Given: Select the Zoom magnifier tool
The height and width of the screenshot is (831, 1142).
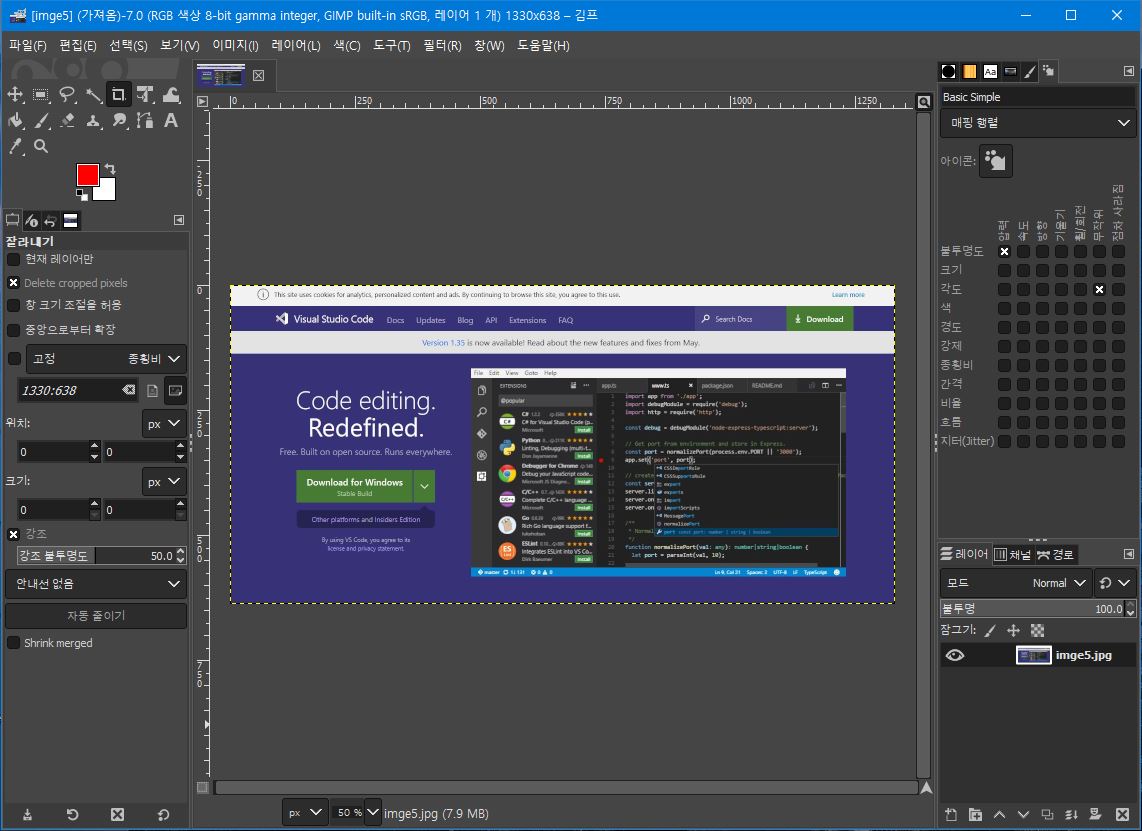Looking at the screenshot, I should click(x=41, y=146).
